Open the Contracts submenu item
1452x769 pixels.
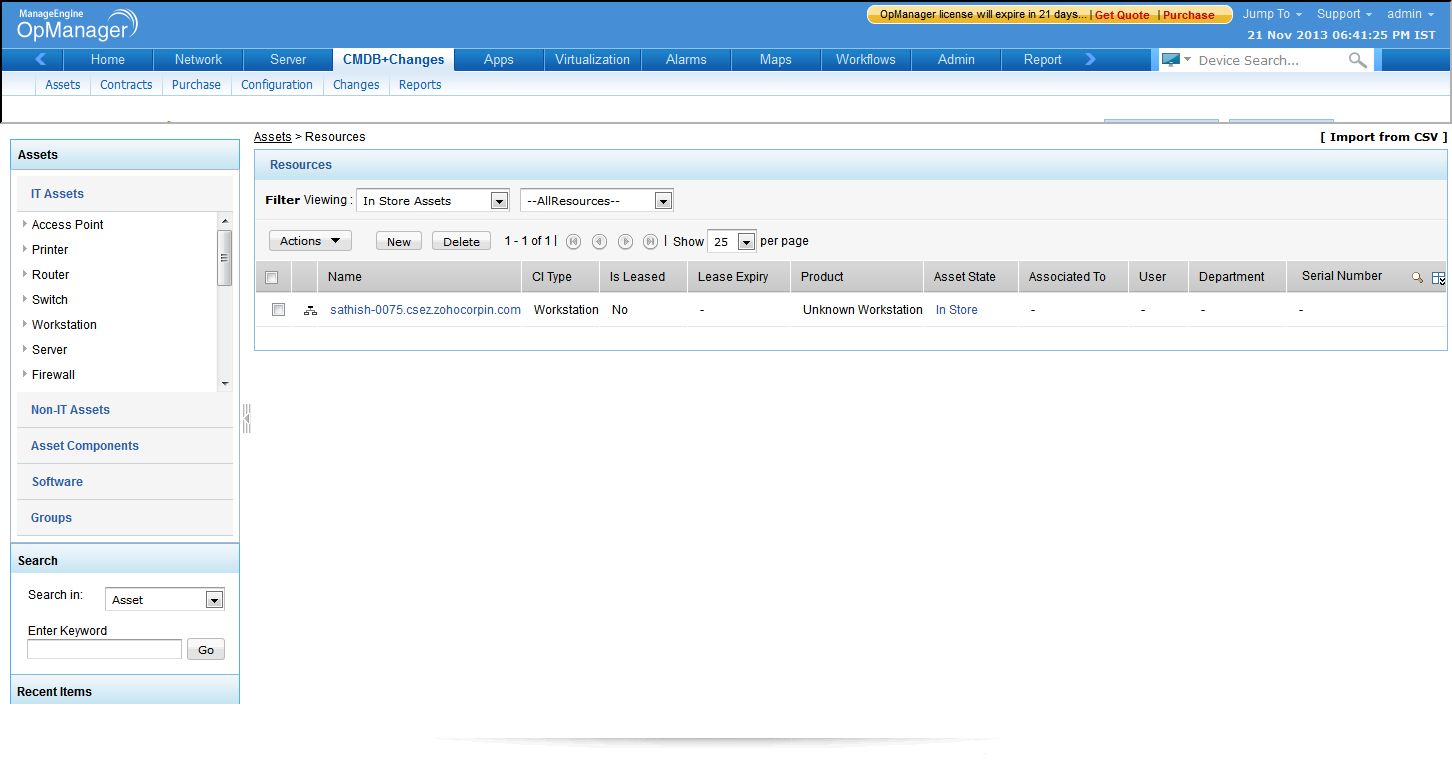(126, 85)
